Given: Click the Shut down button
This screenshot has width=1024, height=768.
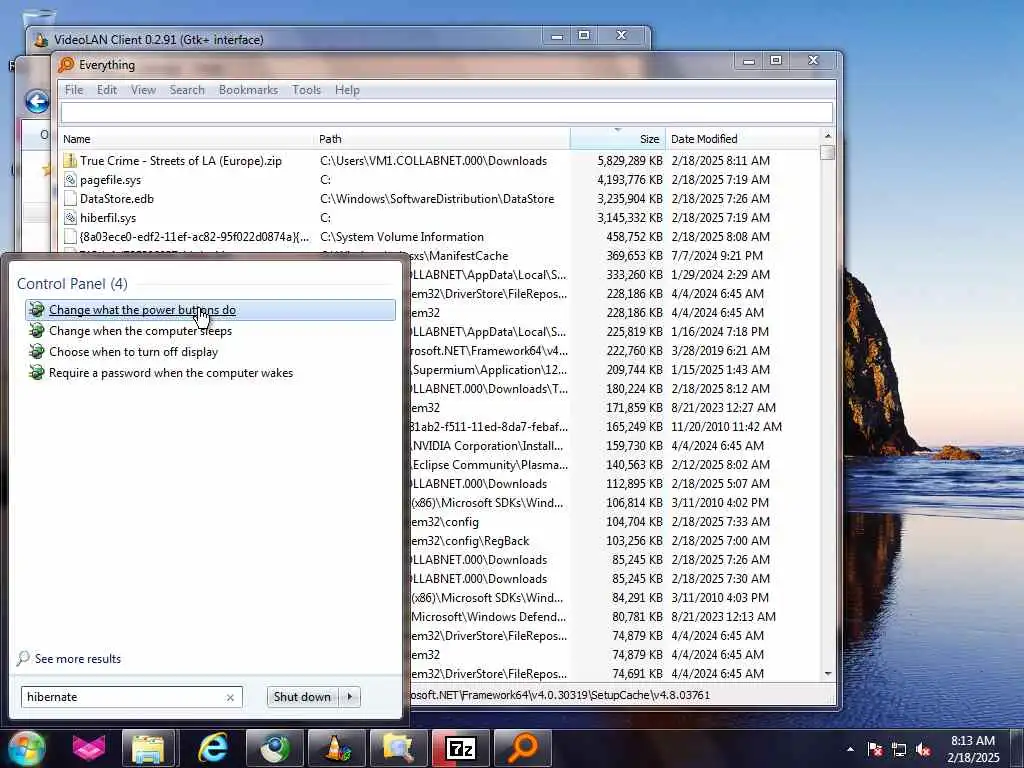Looking at the screenshot, I should (302, 697).
